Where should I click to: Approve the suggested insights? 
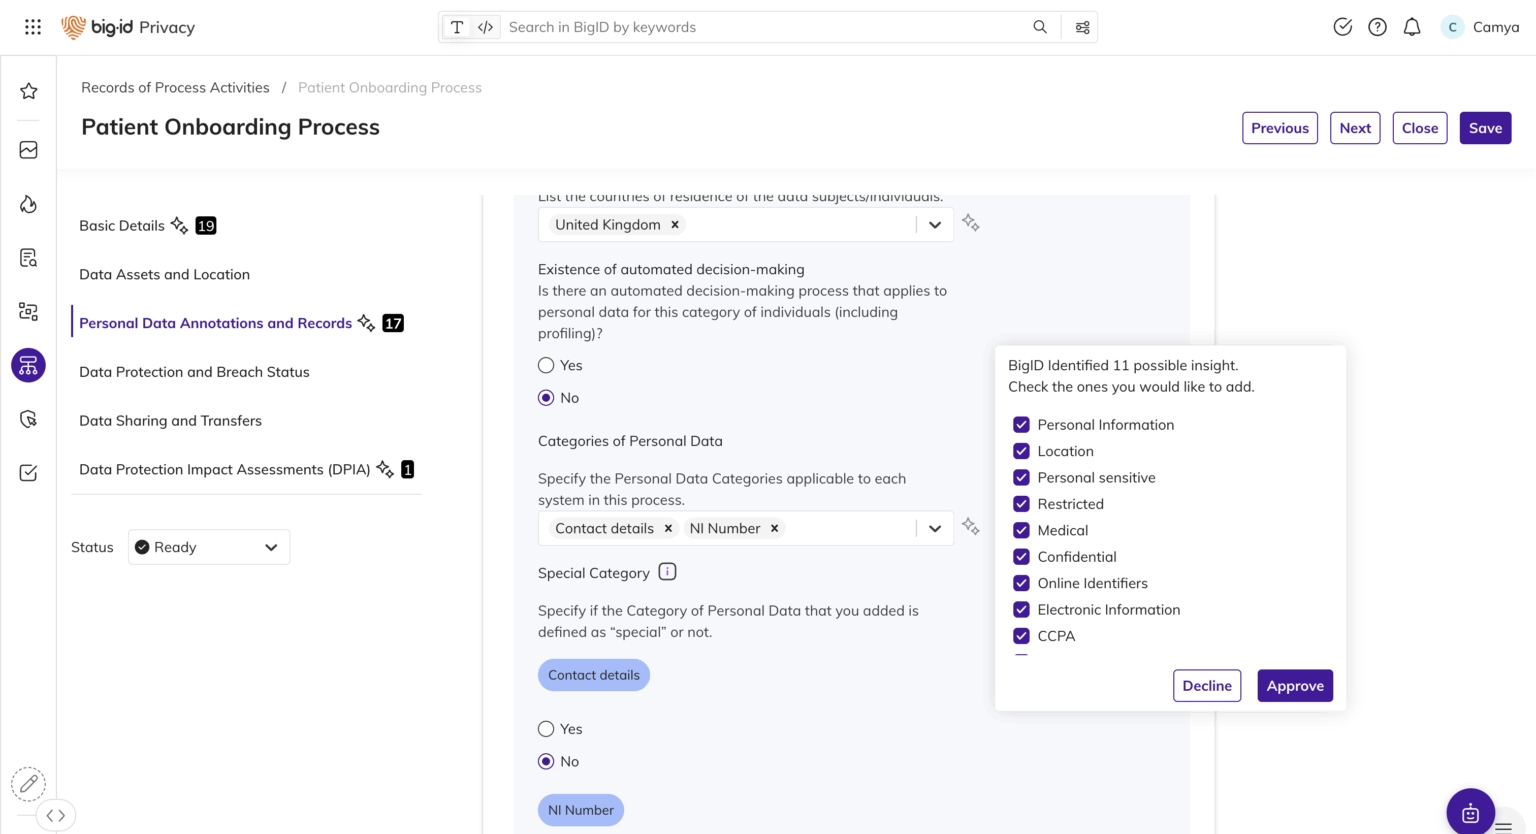point(1294,686)
